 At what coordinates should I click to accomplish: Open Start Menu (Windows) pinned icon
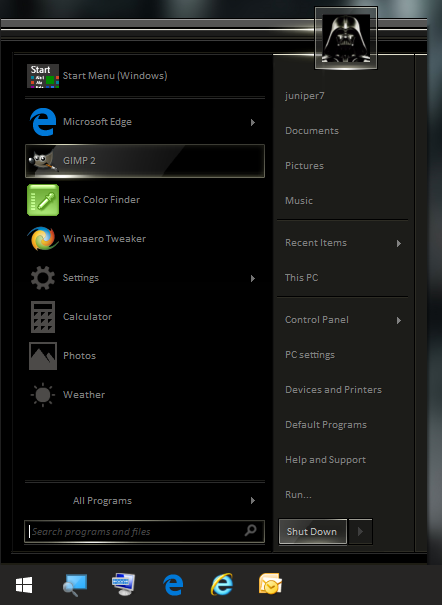(43, 76)
